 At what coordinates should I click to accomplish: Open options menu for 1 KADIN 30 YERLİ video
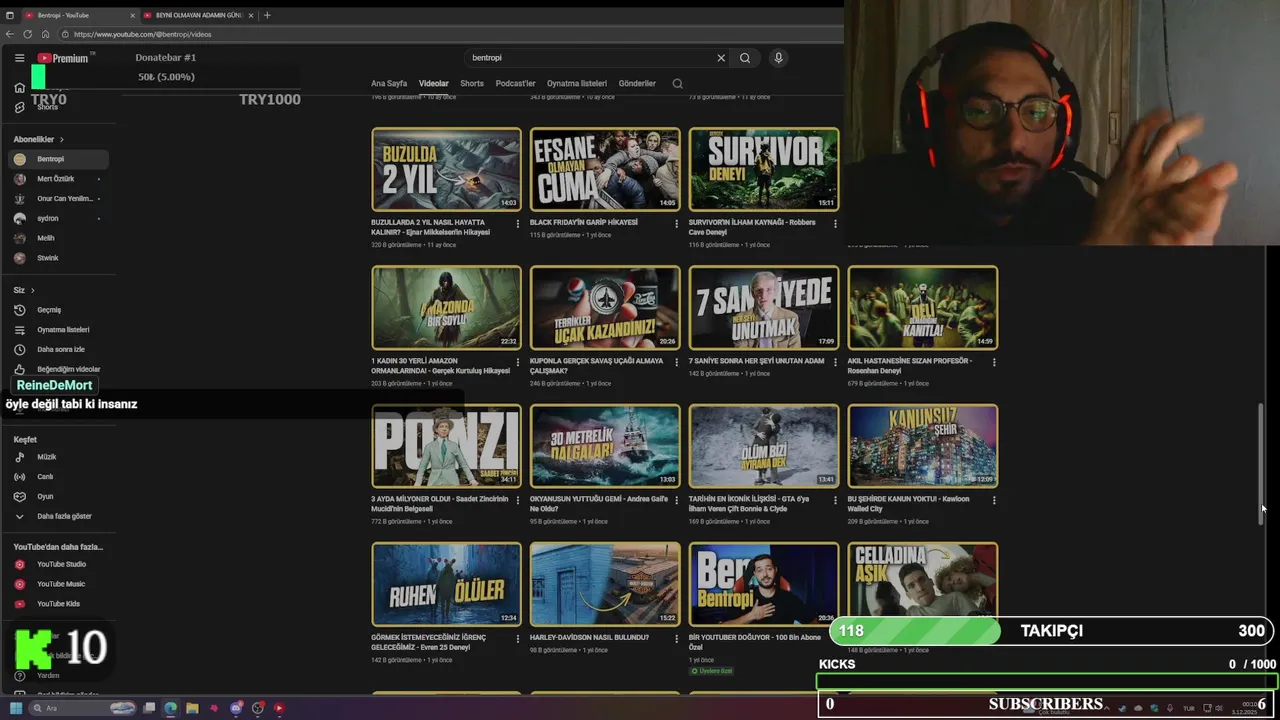(517, 362)
